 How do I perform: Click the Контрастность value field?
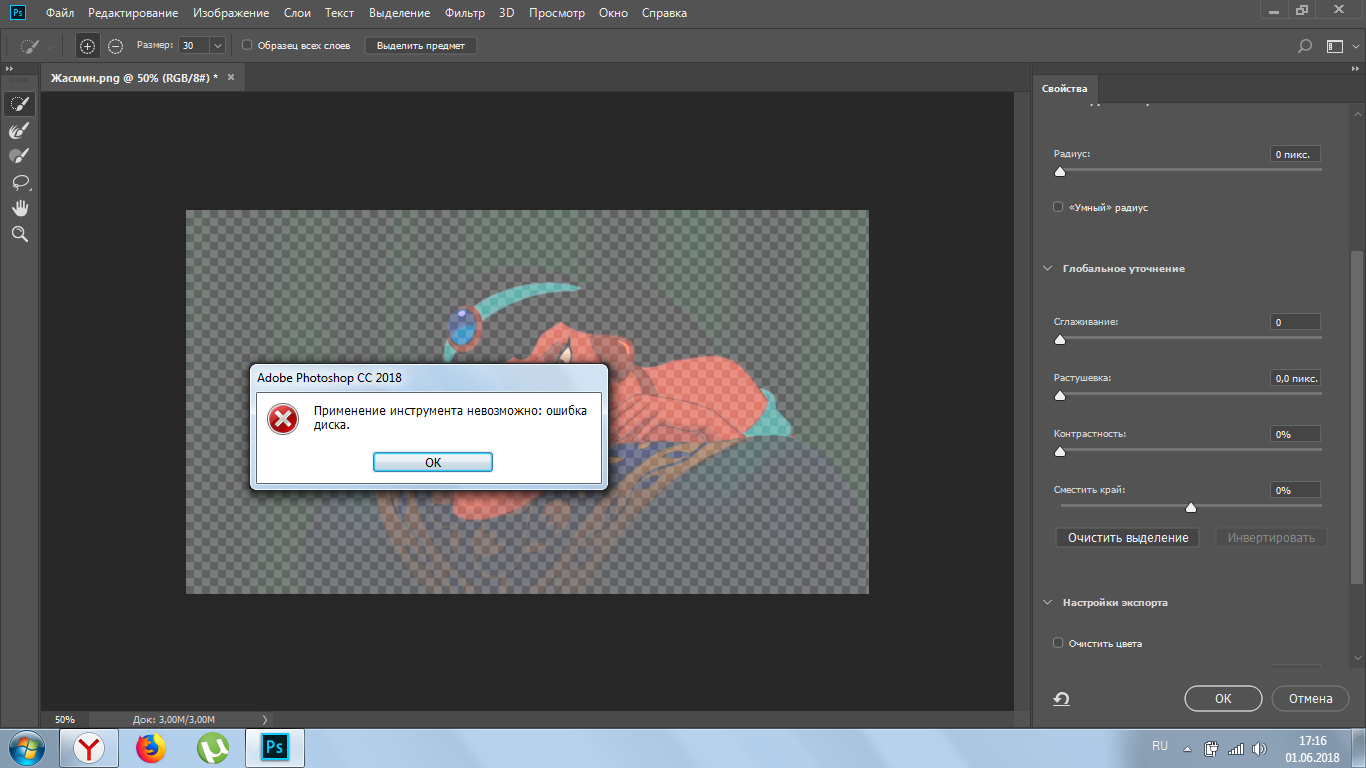click(1295, 434)
